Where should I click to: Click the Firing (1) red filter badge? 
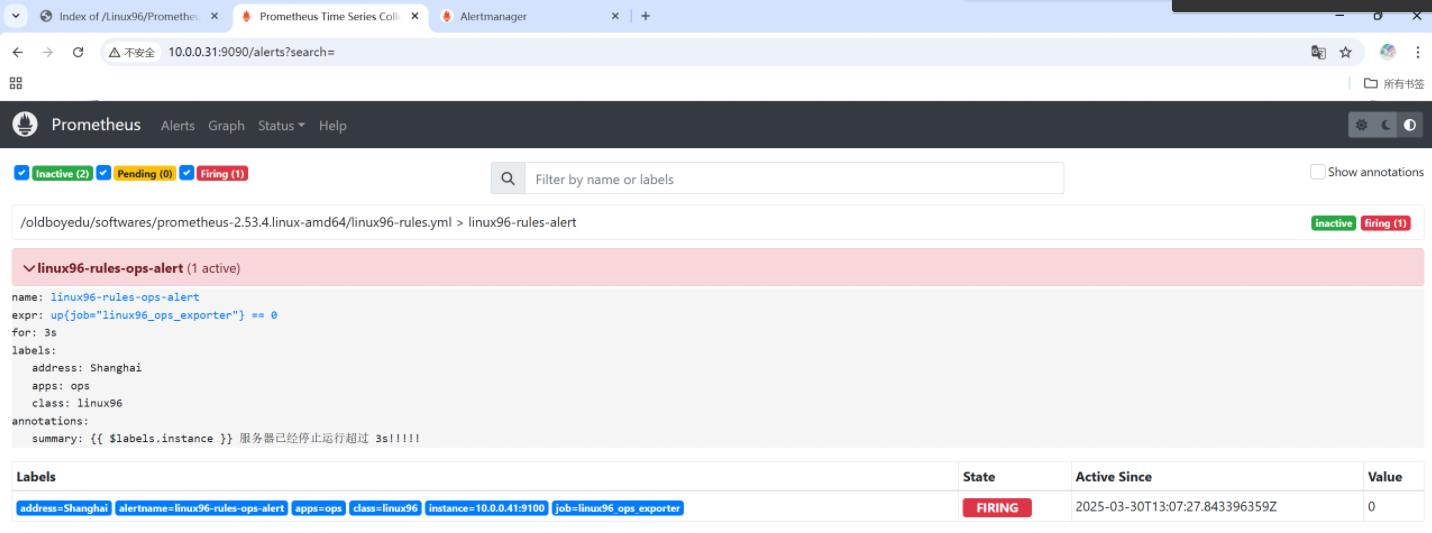[x=222, y=173]
